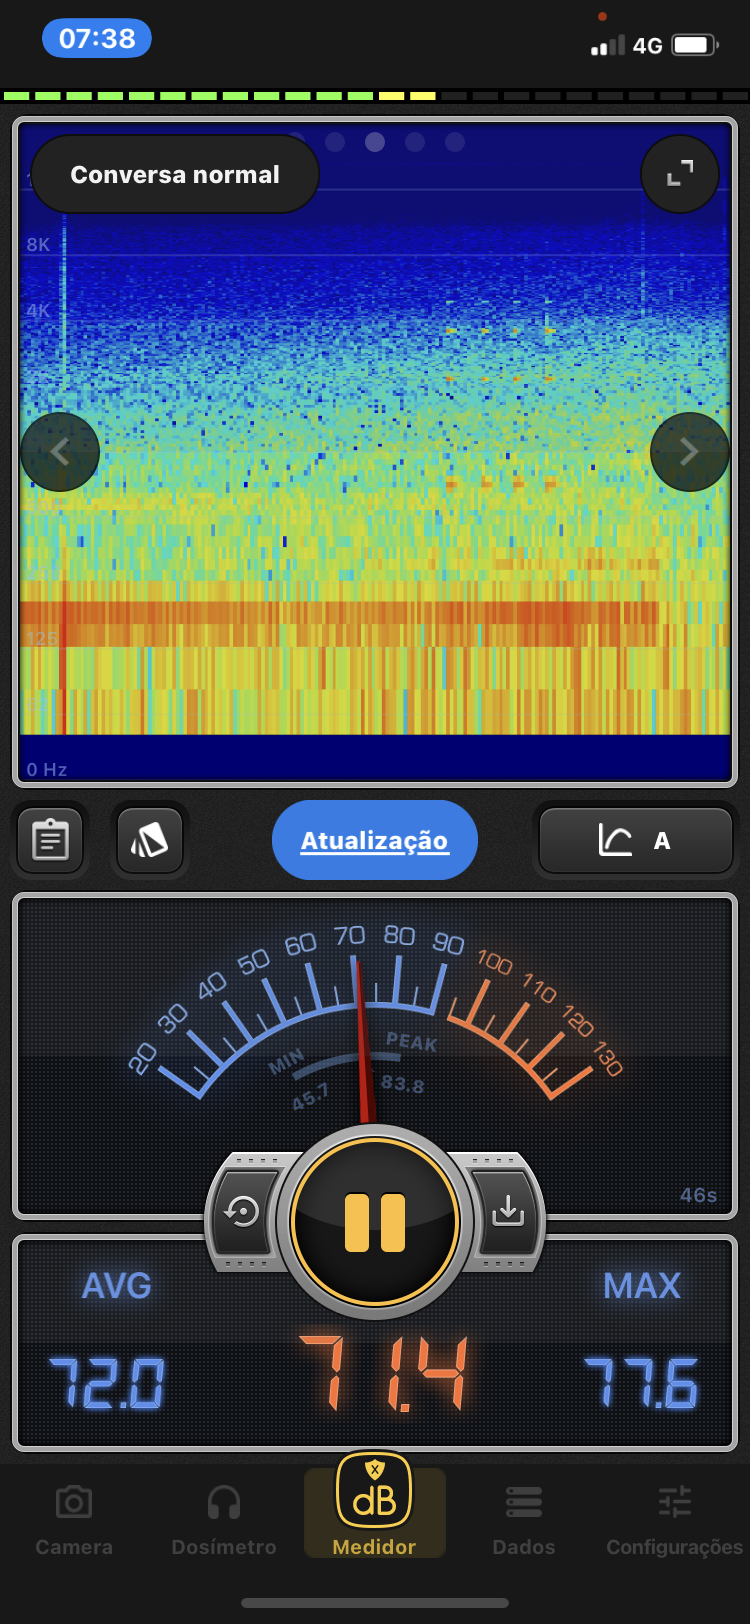Go to previous chart with left arrow

point(60,452)
